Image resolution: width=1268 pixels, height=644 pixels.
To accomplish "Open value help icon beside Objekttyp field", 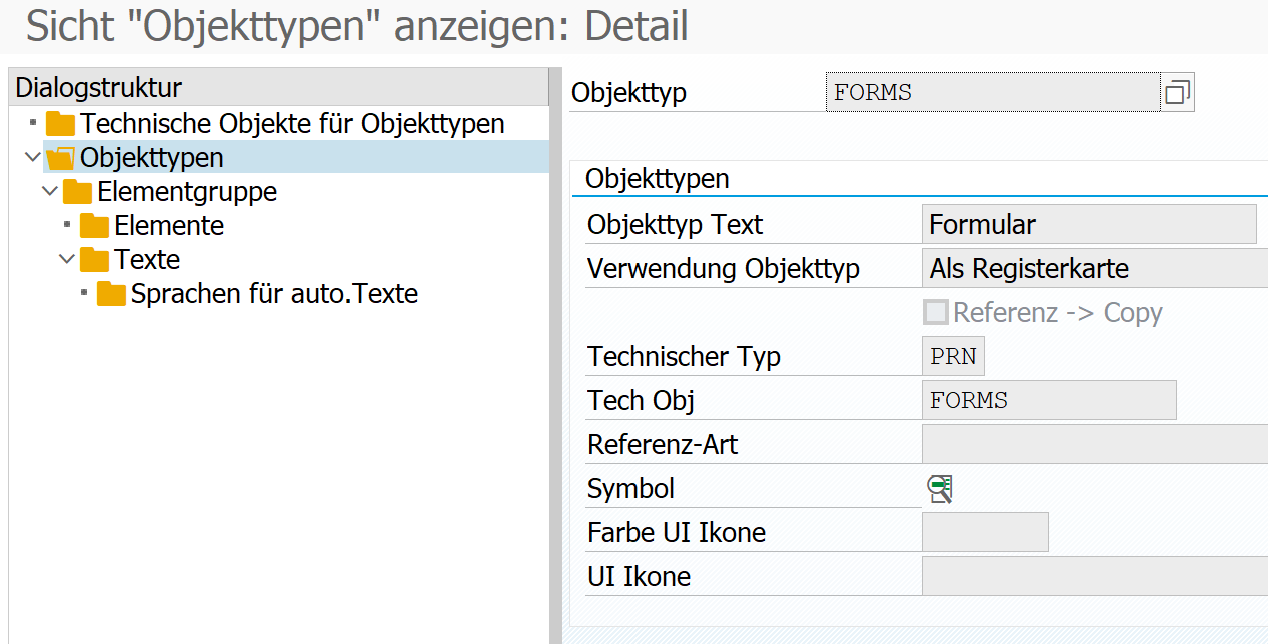I will click(x=1177, y=93).
